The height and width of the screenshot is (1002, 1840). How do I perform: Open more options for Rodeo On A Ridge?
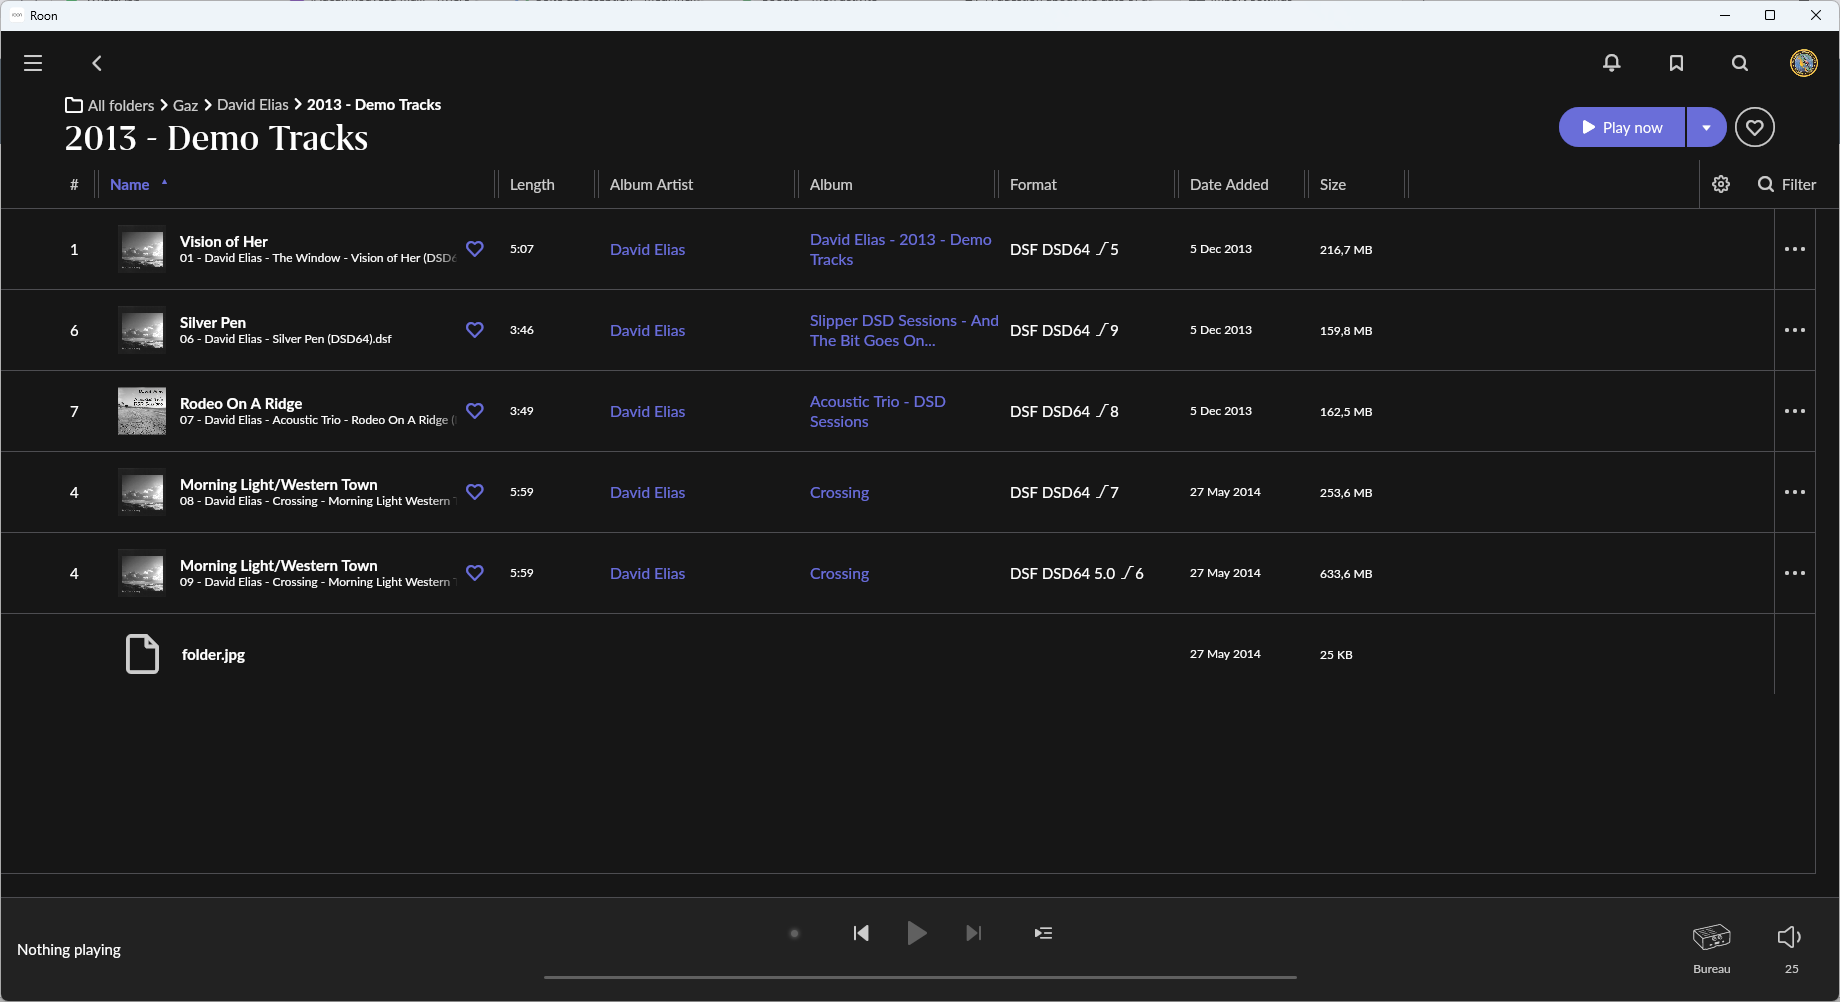1795,411
